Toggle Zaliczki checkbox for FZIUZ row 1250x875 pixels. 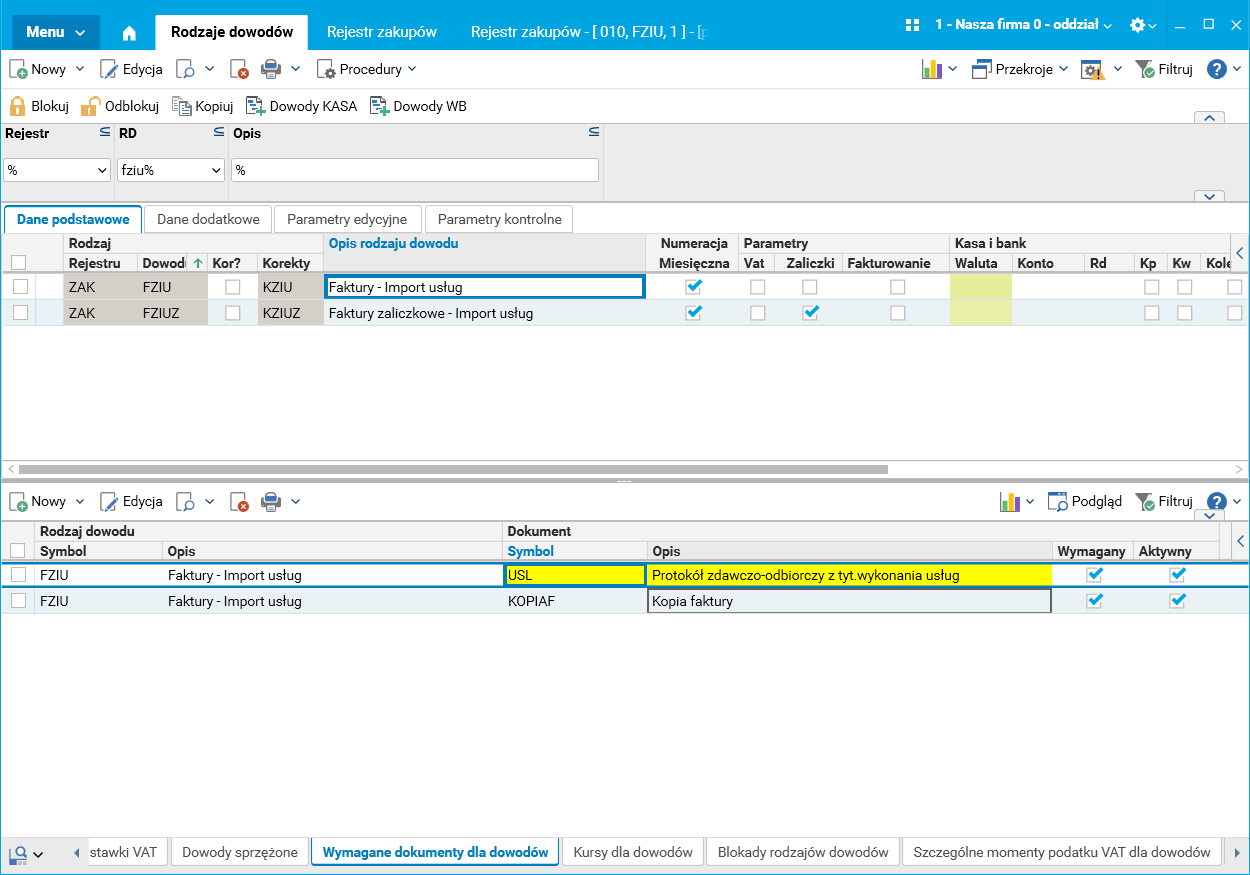pyautogui.click(x=810, y=312)
